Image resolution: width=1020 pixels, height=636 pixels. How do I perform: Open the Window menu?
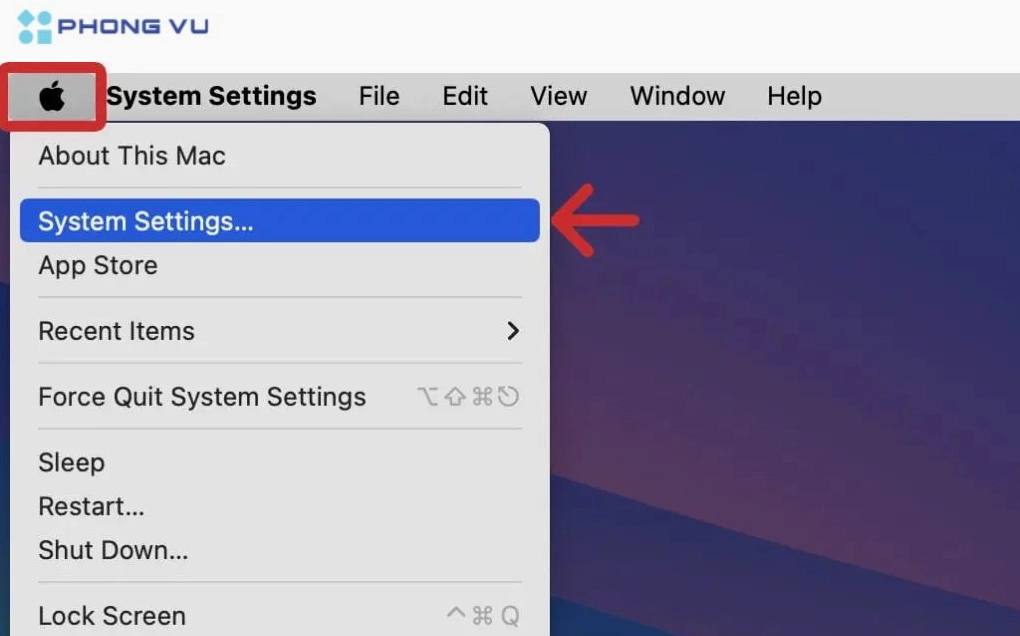click(x=677, y=97)
